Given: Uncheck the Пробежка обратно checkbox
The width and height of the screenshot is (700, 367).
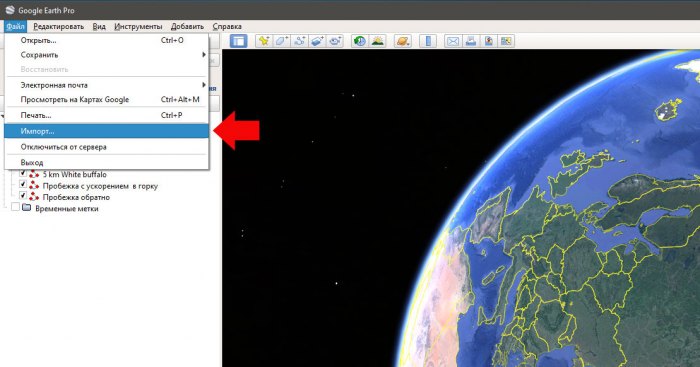Looking at the screenshot, I should [x=23, y=196].
